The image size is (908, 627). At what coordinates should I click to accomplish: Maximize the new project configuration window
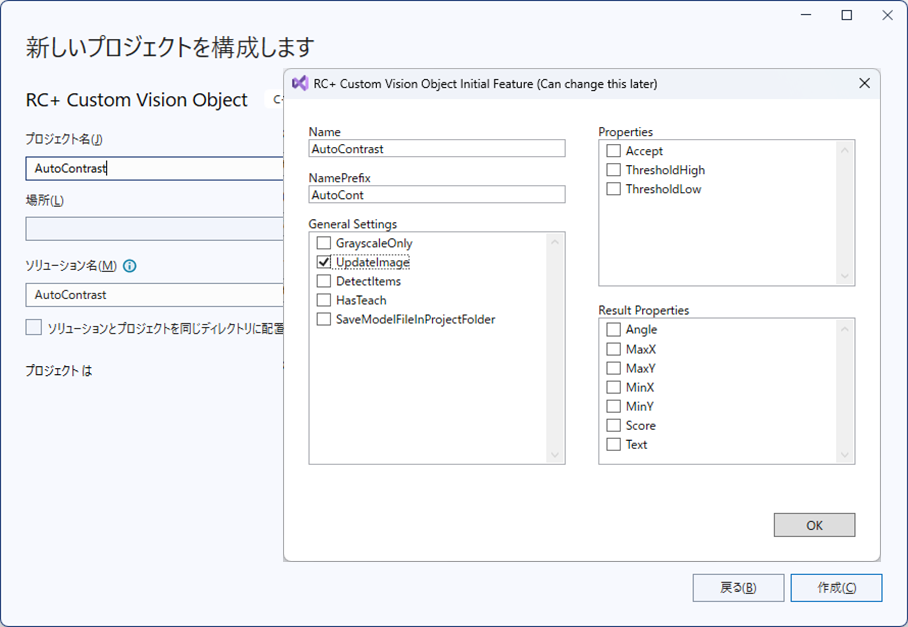[847, 15]
